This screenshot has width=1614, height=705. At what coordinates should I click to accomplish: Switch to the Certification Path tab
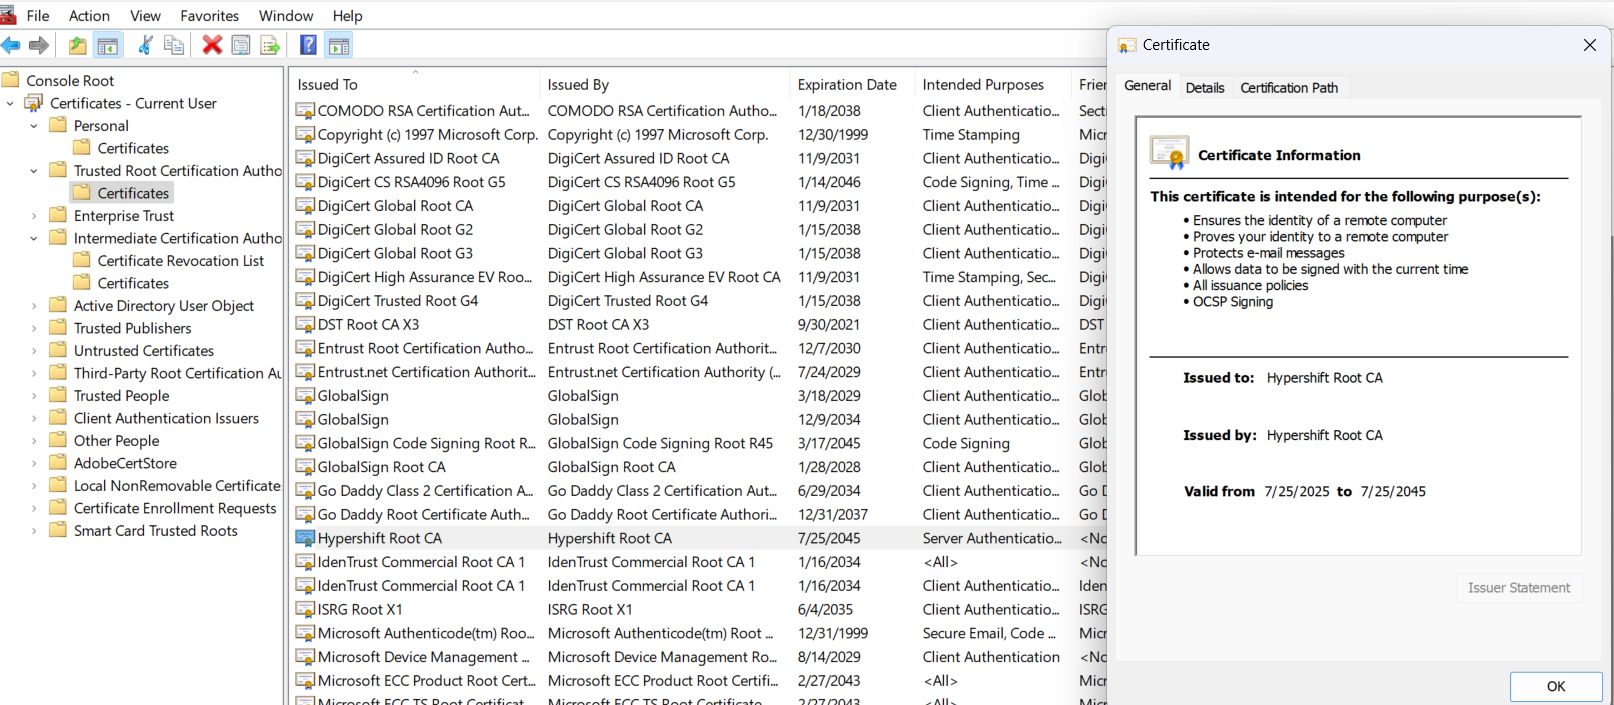[1289, 88]
